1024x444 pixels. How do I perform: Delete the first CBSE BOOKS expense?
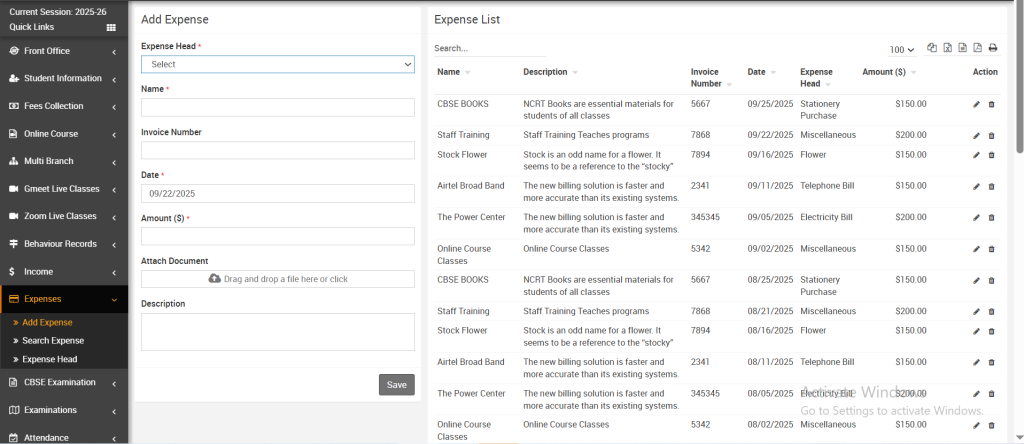coord(991,104)
